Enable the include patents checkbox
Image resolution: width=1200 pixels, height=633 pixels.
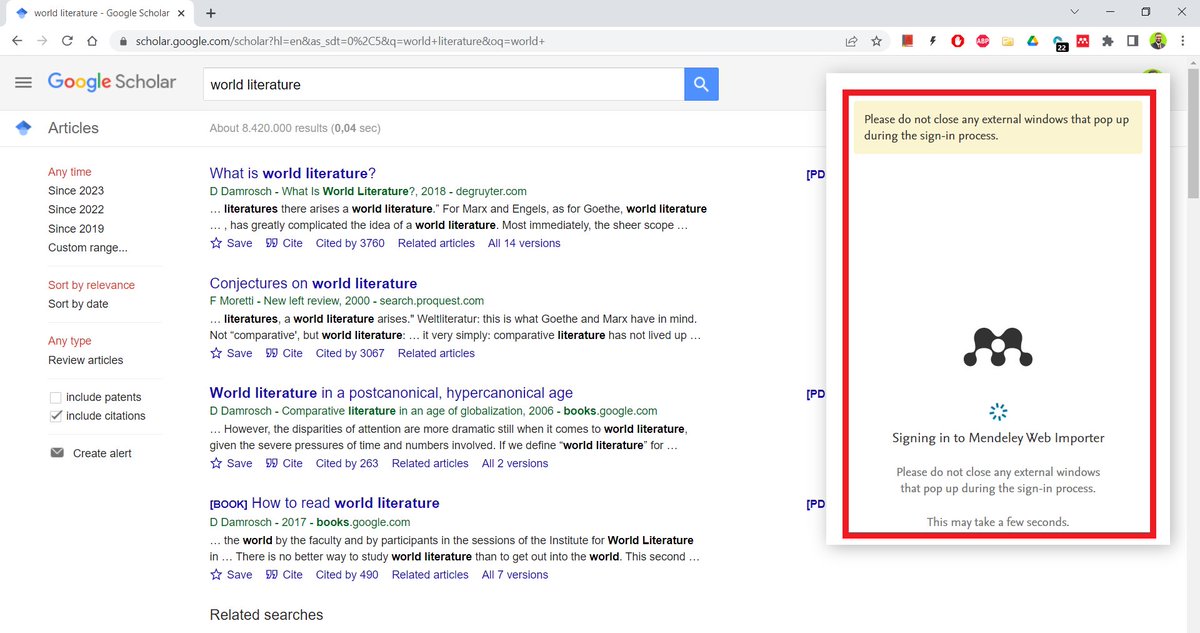pos(55,397)
